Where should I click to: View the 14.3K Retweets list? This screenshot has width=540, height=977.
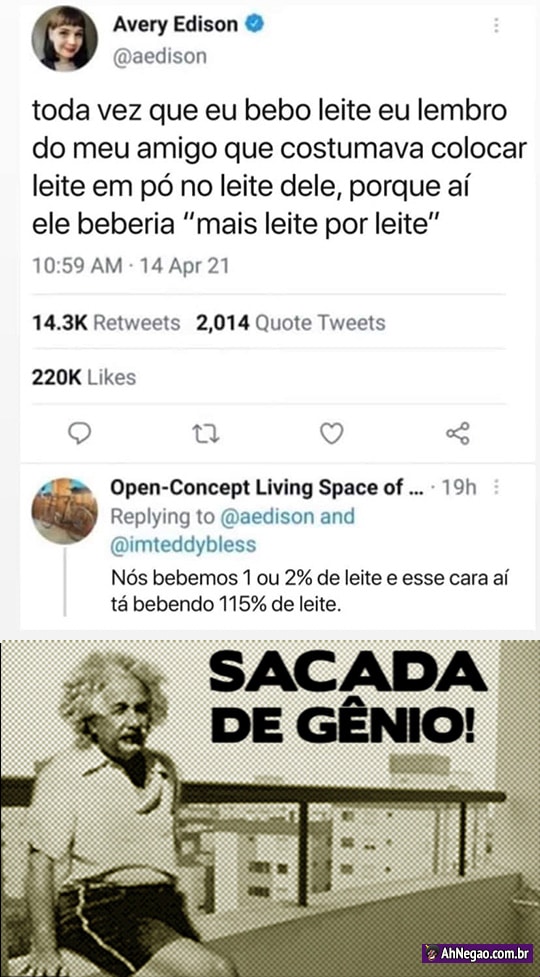pyautogui.click(x=106, y=323)
